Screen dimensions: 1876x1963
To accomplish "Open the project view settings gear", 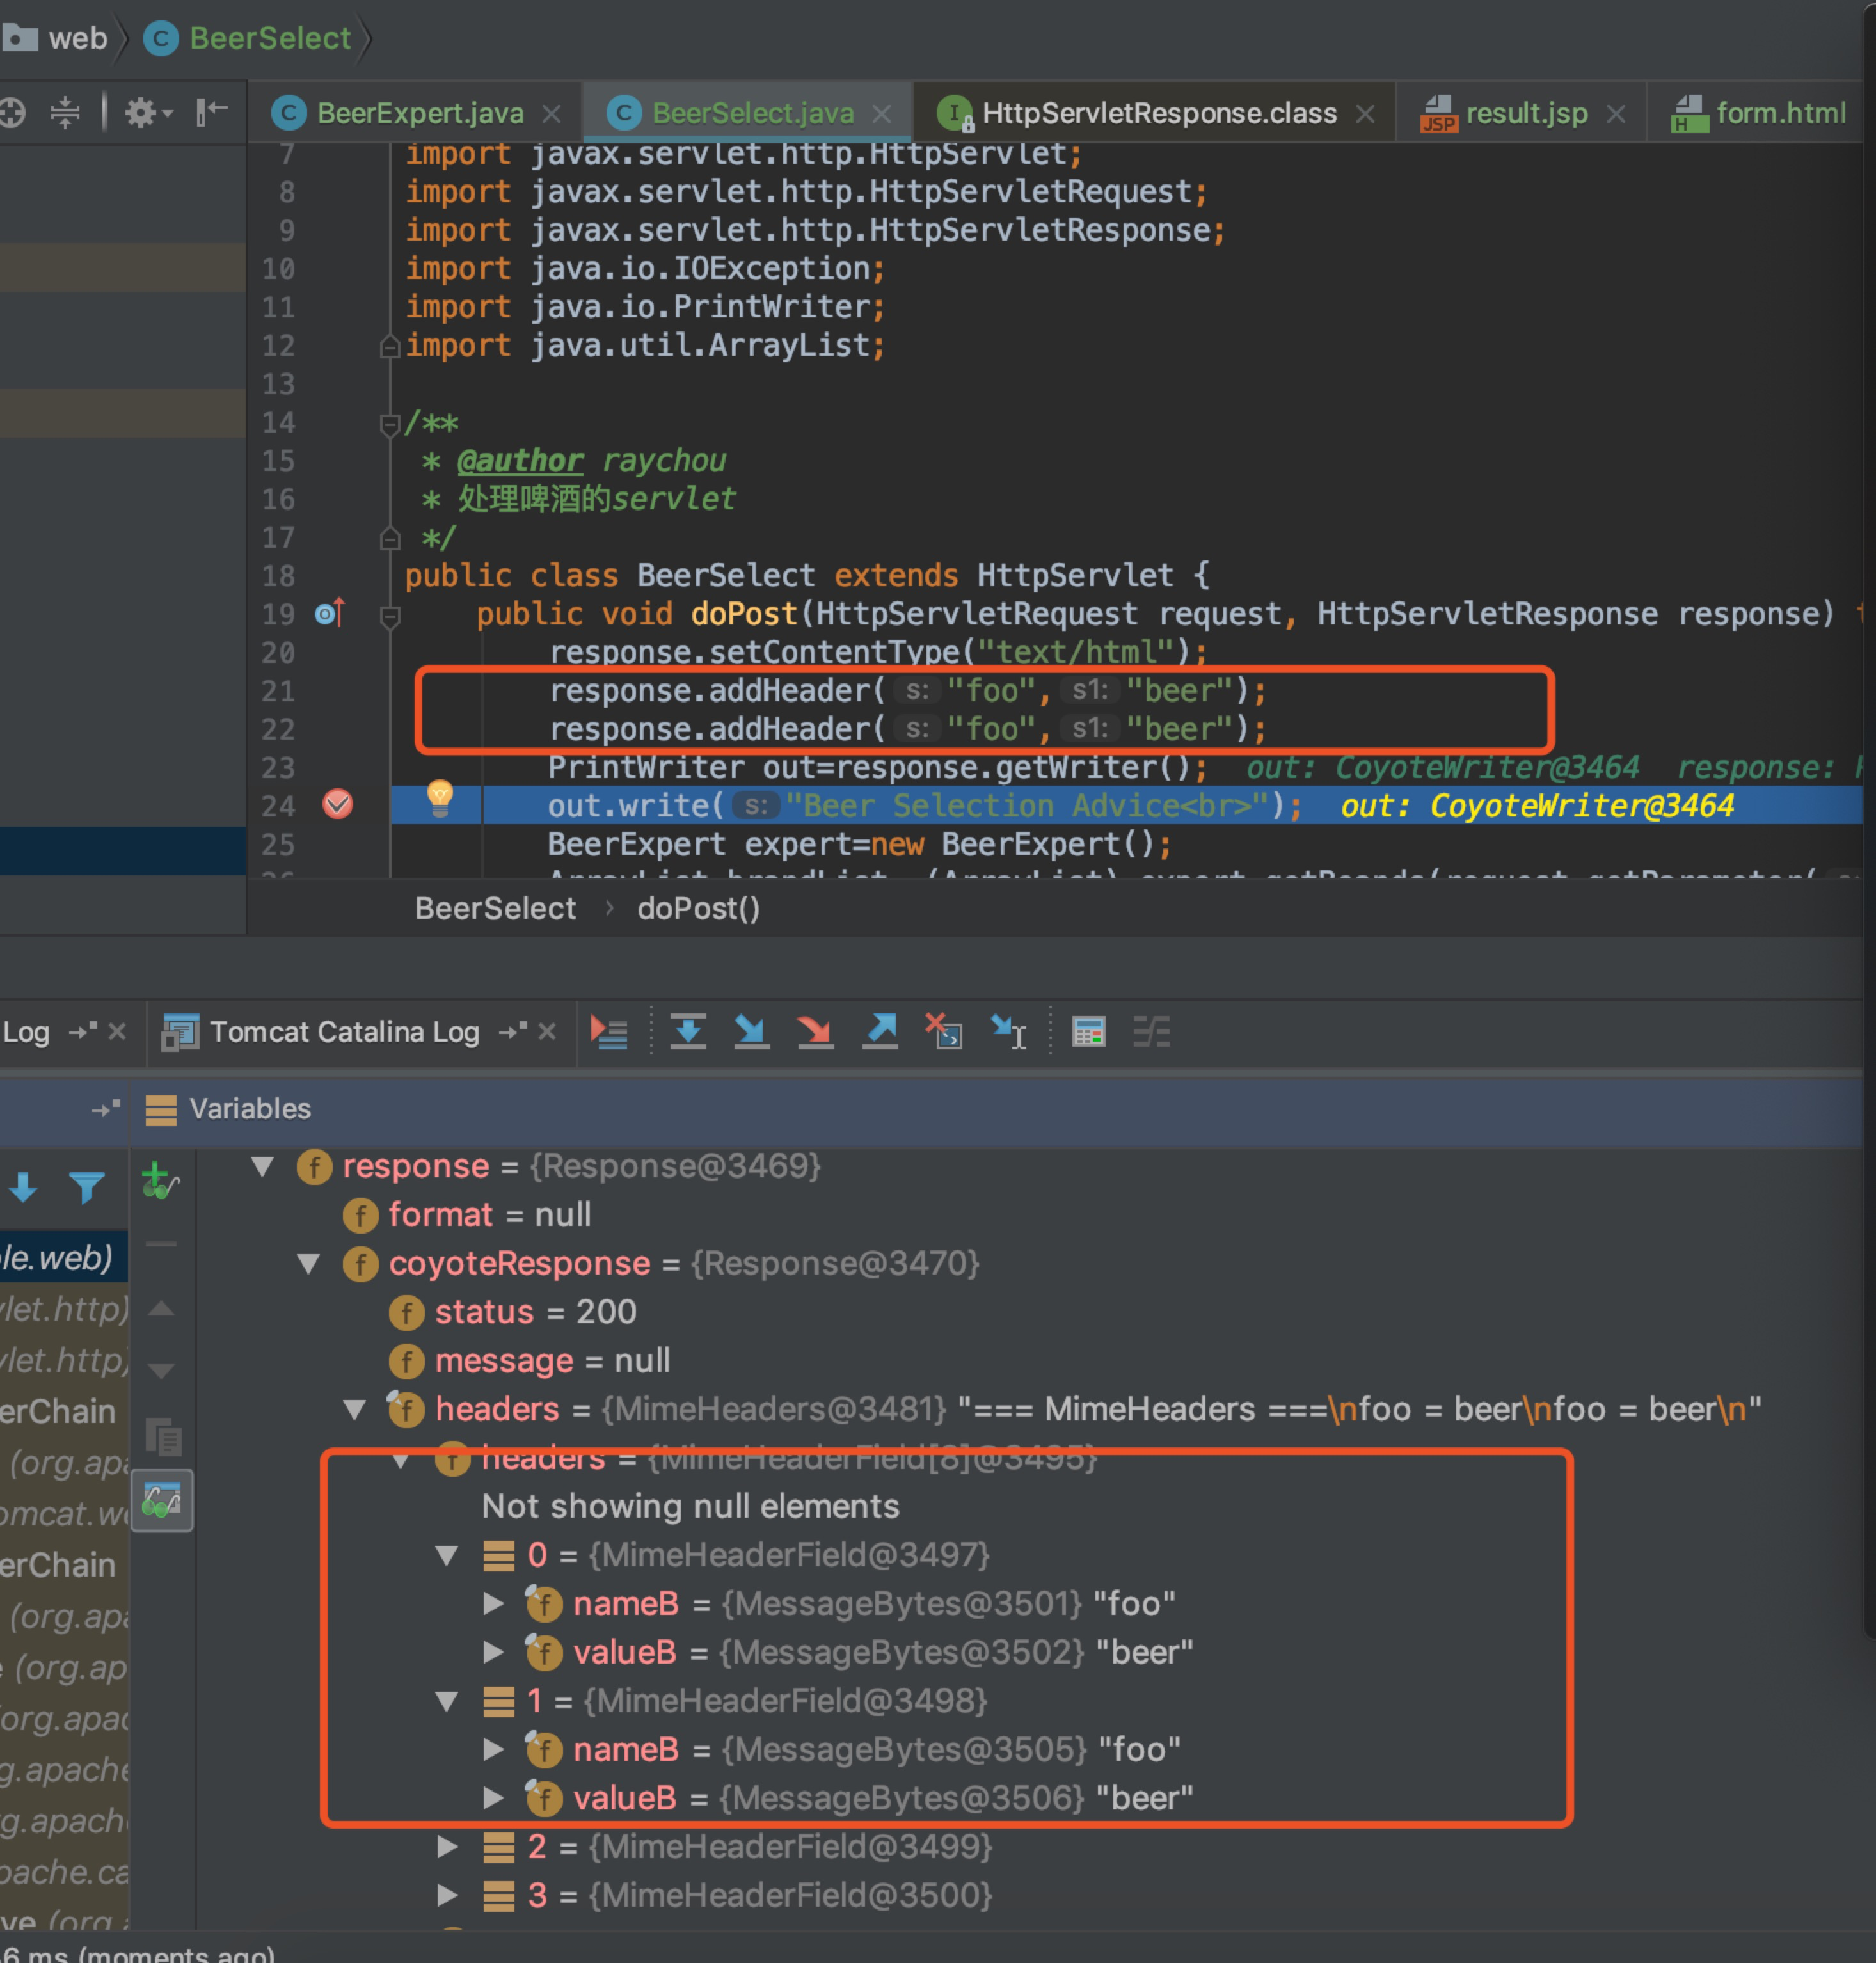I will point(147,112).
